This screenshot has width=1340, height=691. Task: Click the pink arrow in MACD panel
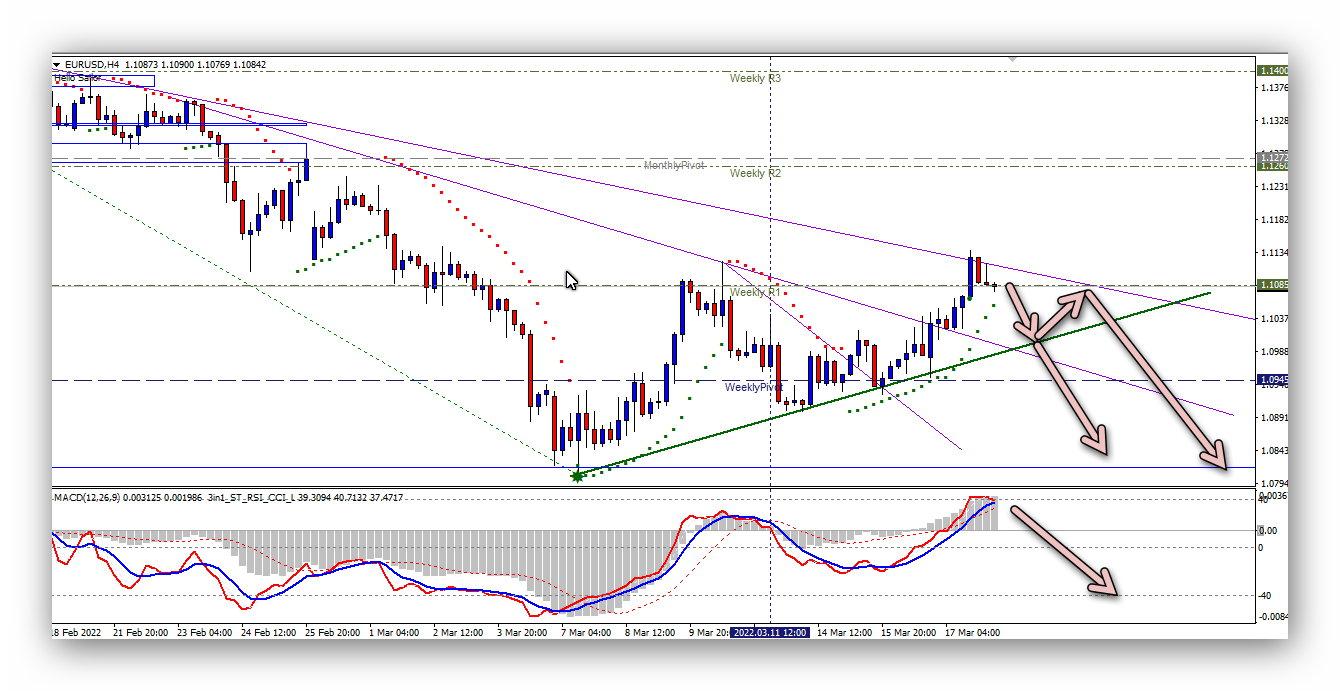(1062, 551)
